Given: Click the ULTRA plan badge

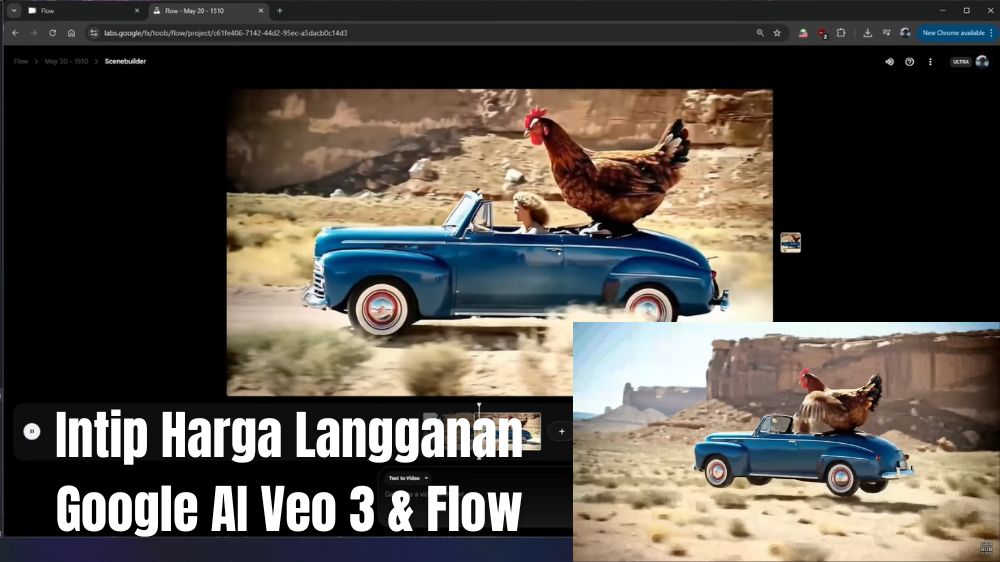Looking at the screenshot, I should (960, 61).
